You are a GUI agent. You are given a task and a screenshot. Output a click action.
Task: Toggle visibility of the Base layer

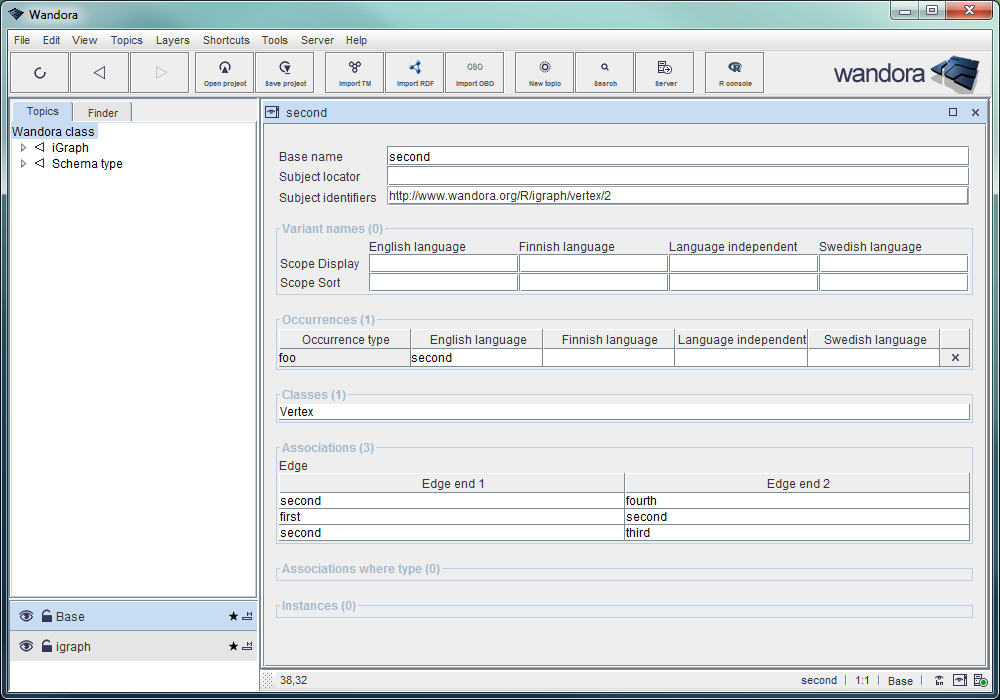click(26, 617)
